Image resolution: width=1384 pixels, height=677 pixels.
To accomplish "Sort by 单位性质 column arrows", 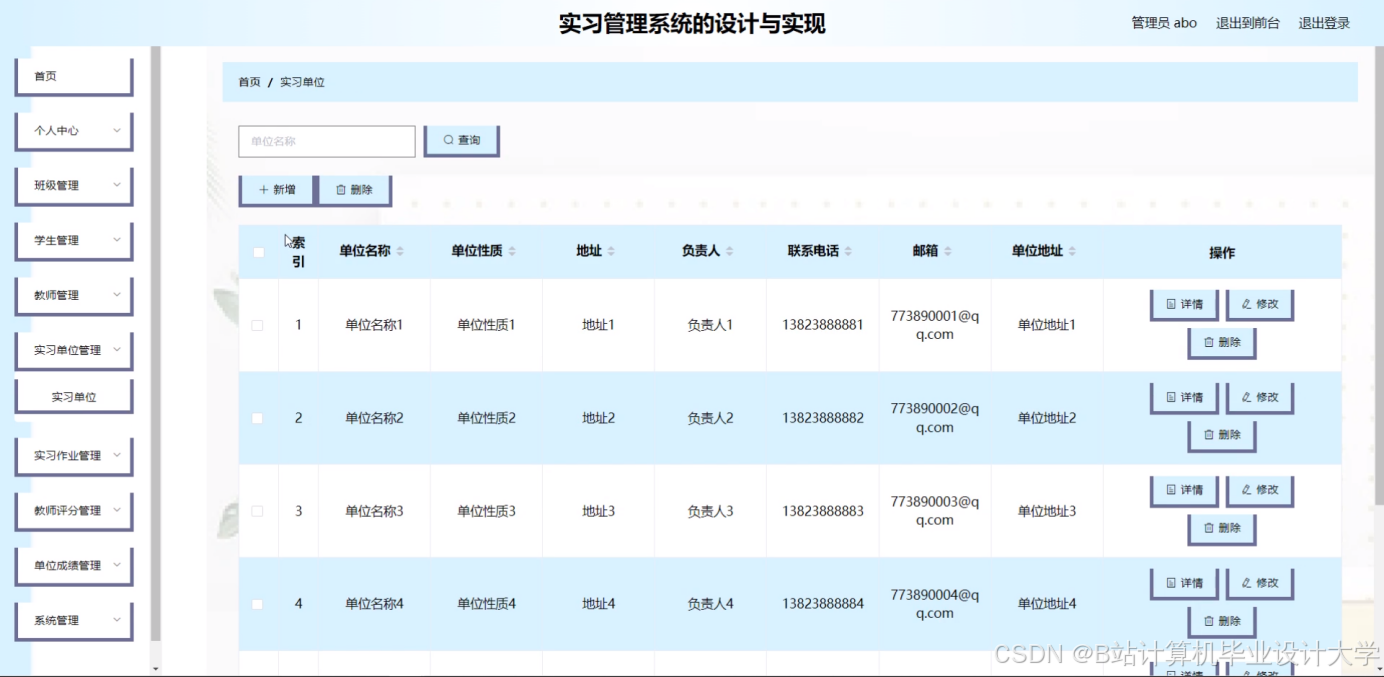I will [x=512, y=252].
